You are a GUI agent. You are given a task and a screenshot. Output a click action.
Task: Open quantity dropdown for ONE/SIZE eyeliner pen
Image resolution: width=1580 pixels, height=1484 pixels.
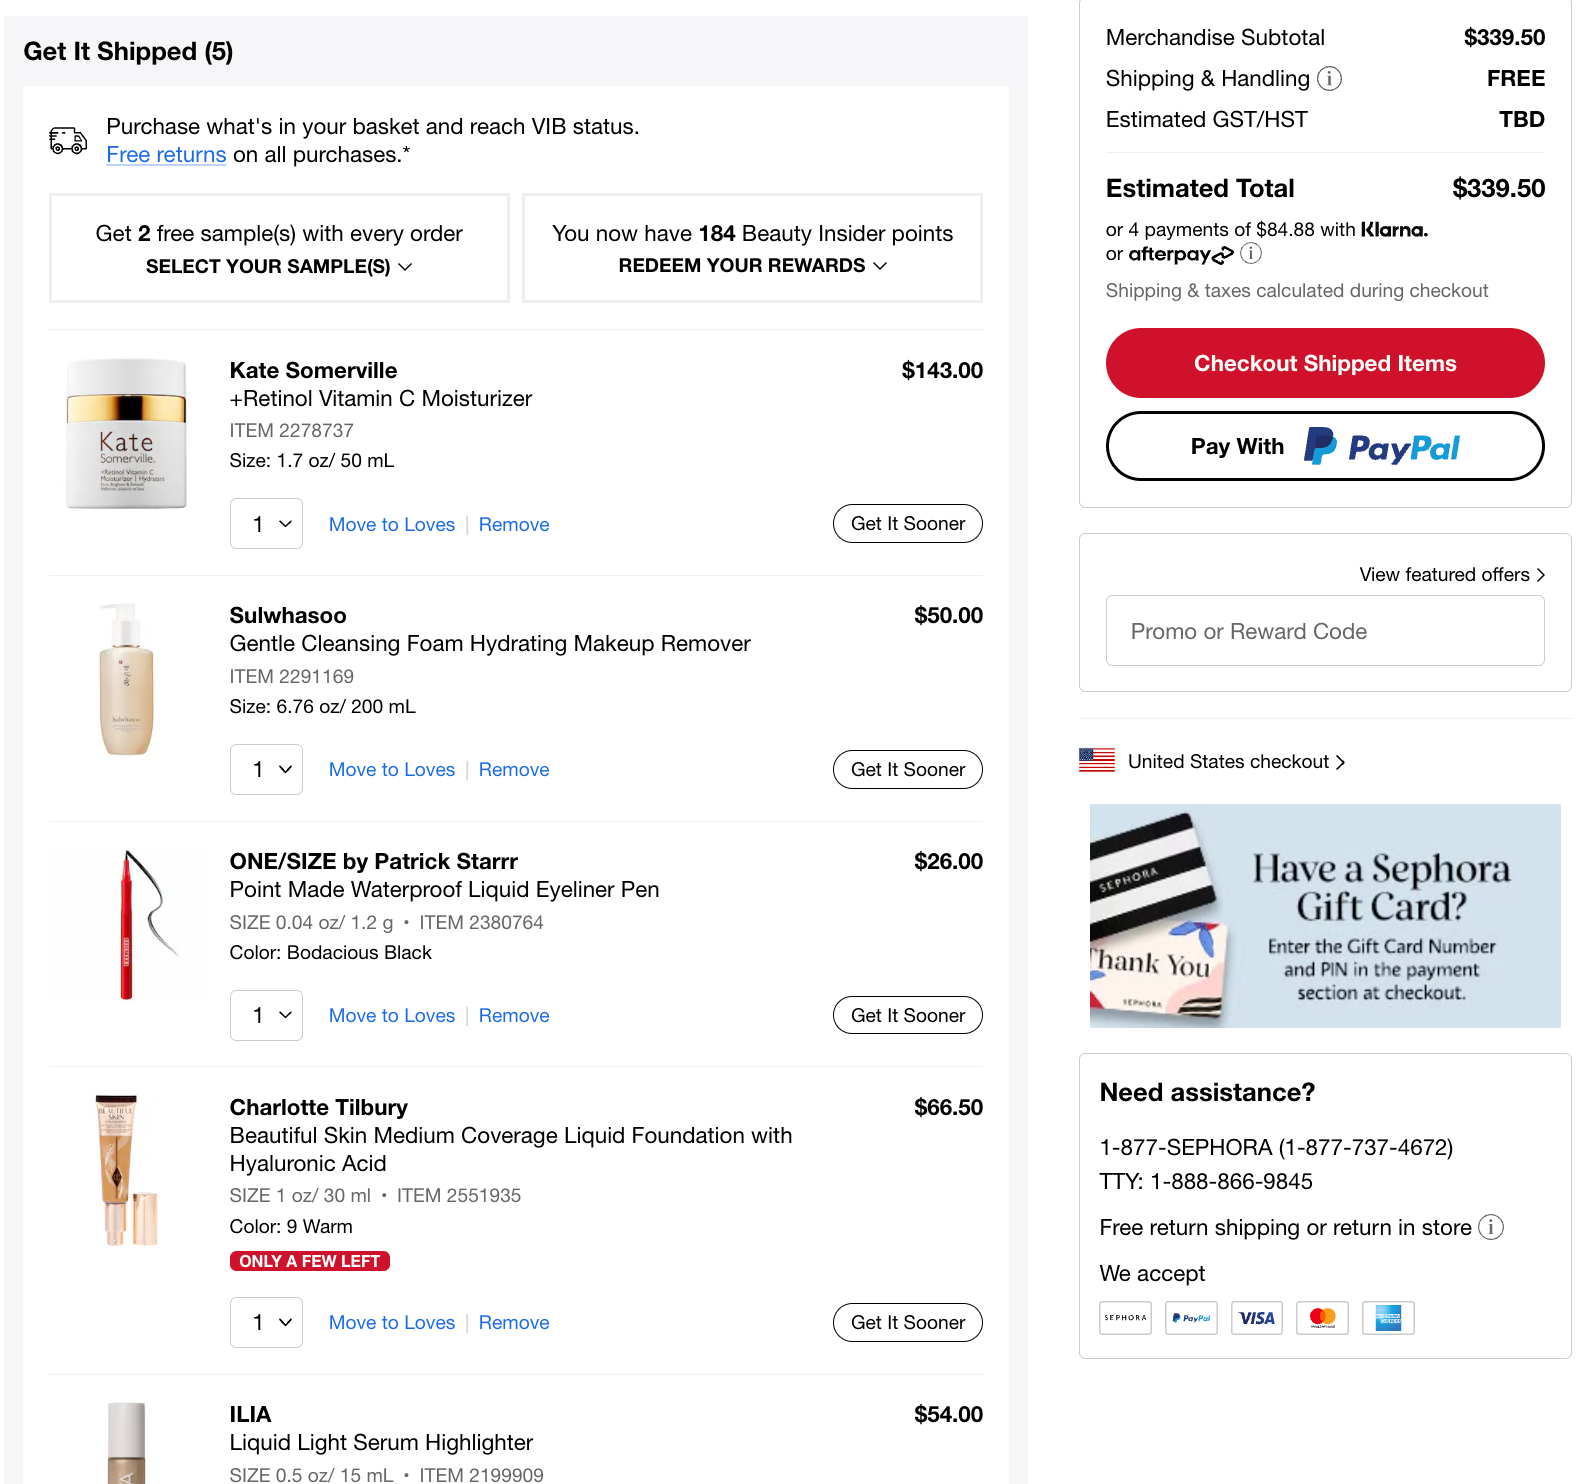(x=266, y=1015)
